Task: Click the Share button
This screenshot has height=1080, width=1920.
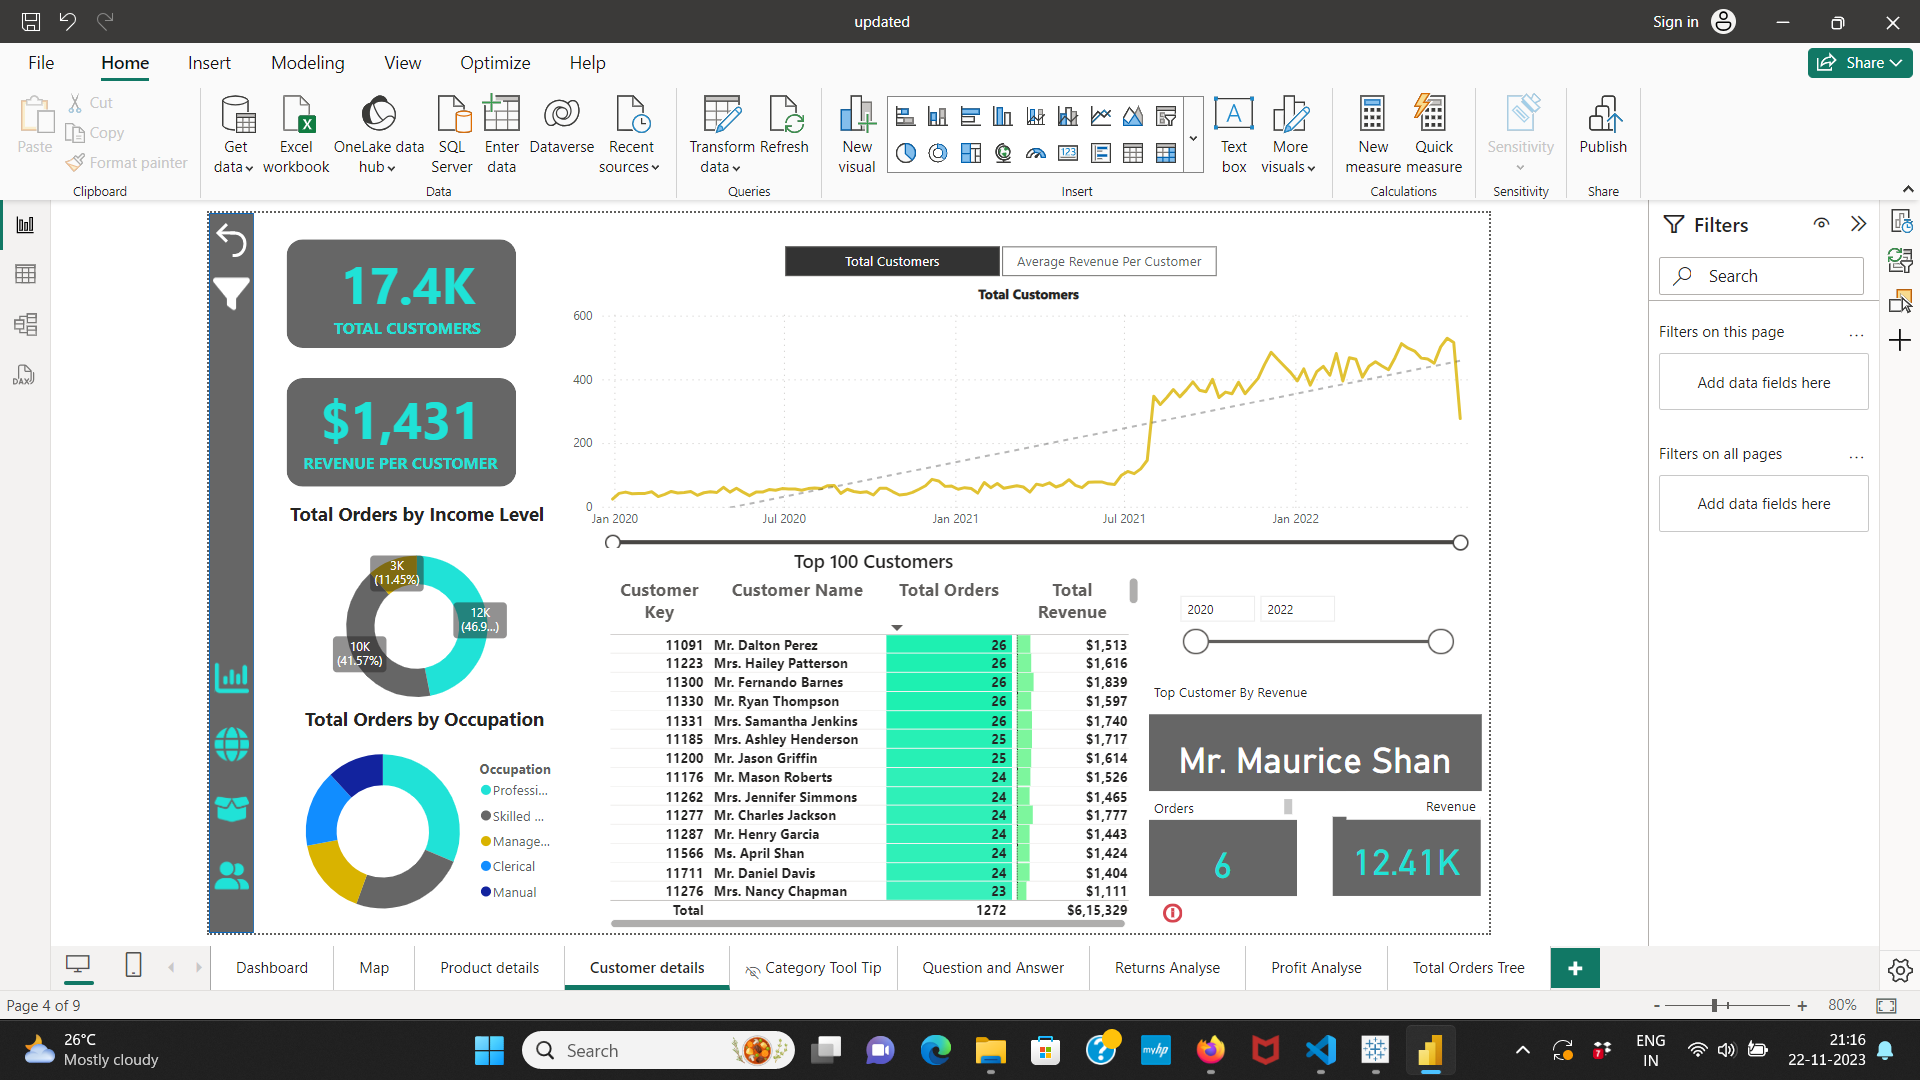Action: (x=1859, y=62)
